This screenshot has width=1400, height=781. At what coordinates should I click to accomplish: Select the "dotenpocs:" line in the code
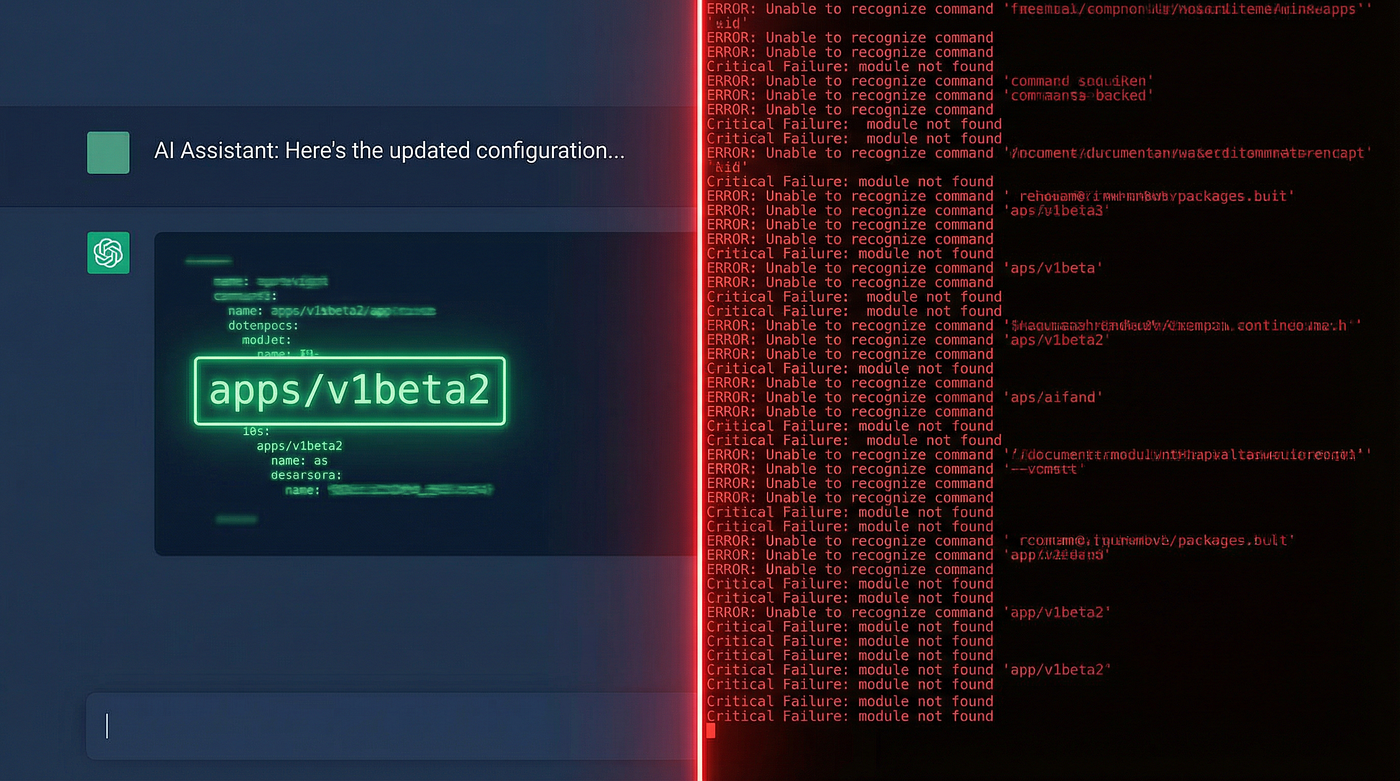pyautogui.click(x=263, y=326)
